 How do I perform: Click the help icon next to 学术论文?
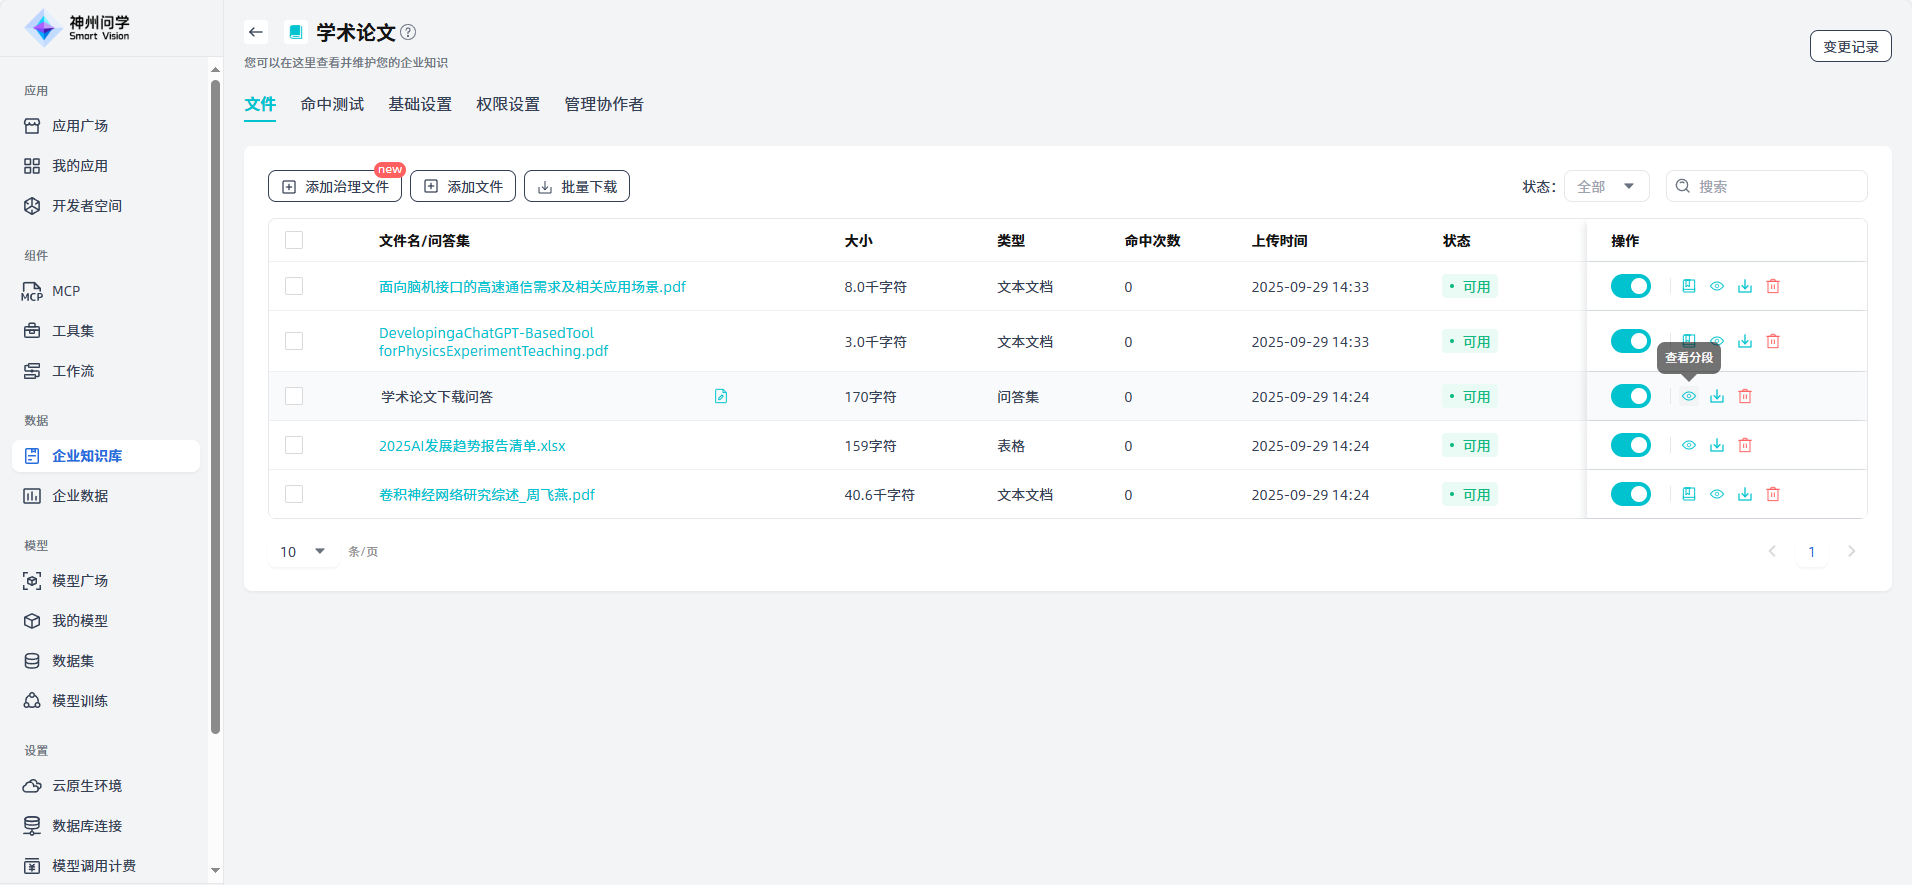(x=408, y=32)
